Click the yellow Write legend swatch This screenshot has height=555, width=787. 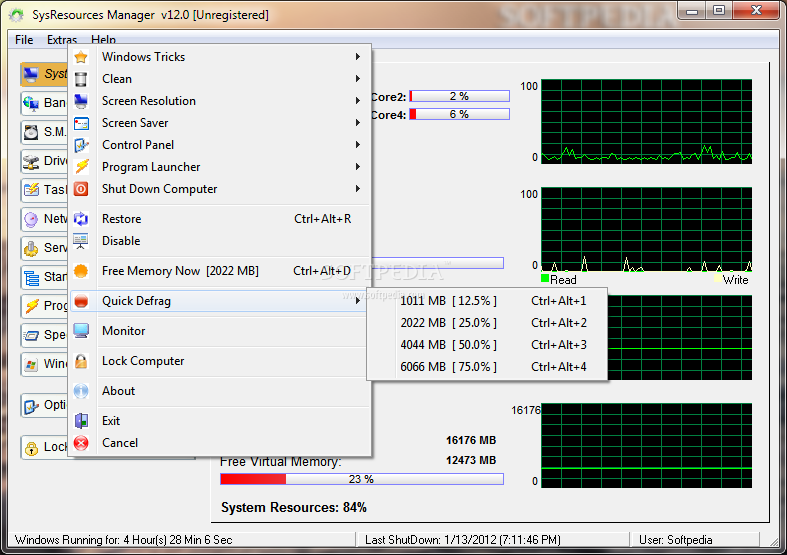(718, 279)
